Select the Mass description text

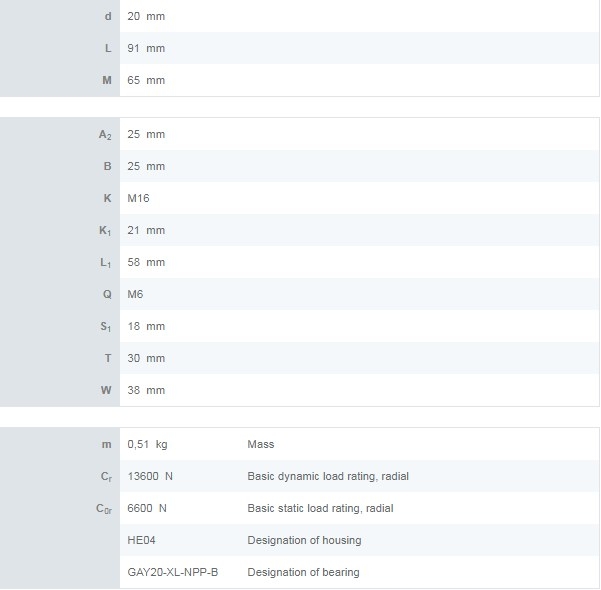coord(261,445)
